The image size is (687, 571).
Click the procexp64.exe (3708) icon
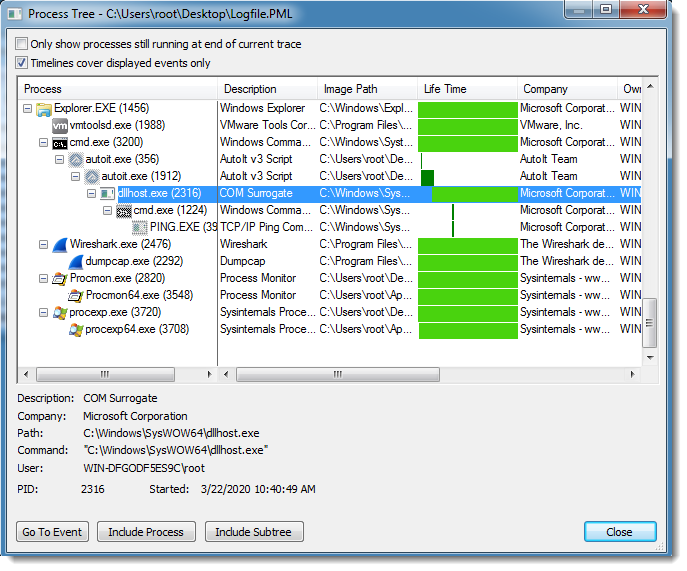(76, 330)
